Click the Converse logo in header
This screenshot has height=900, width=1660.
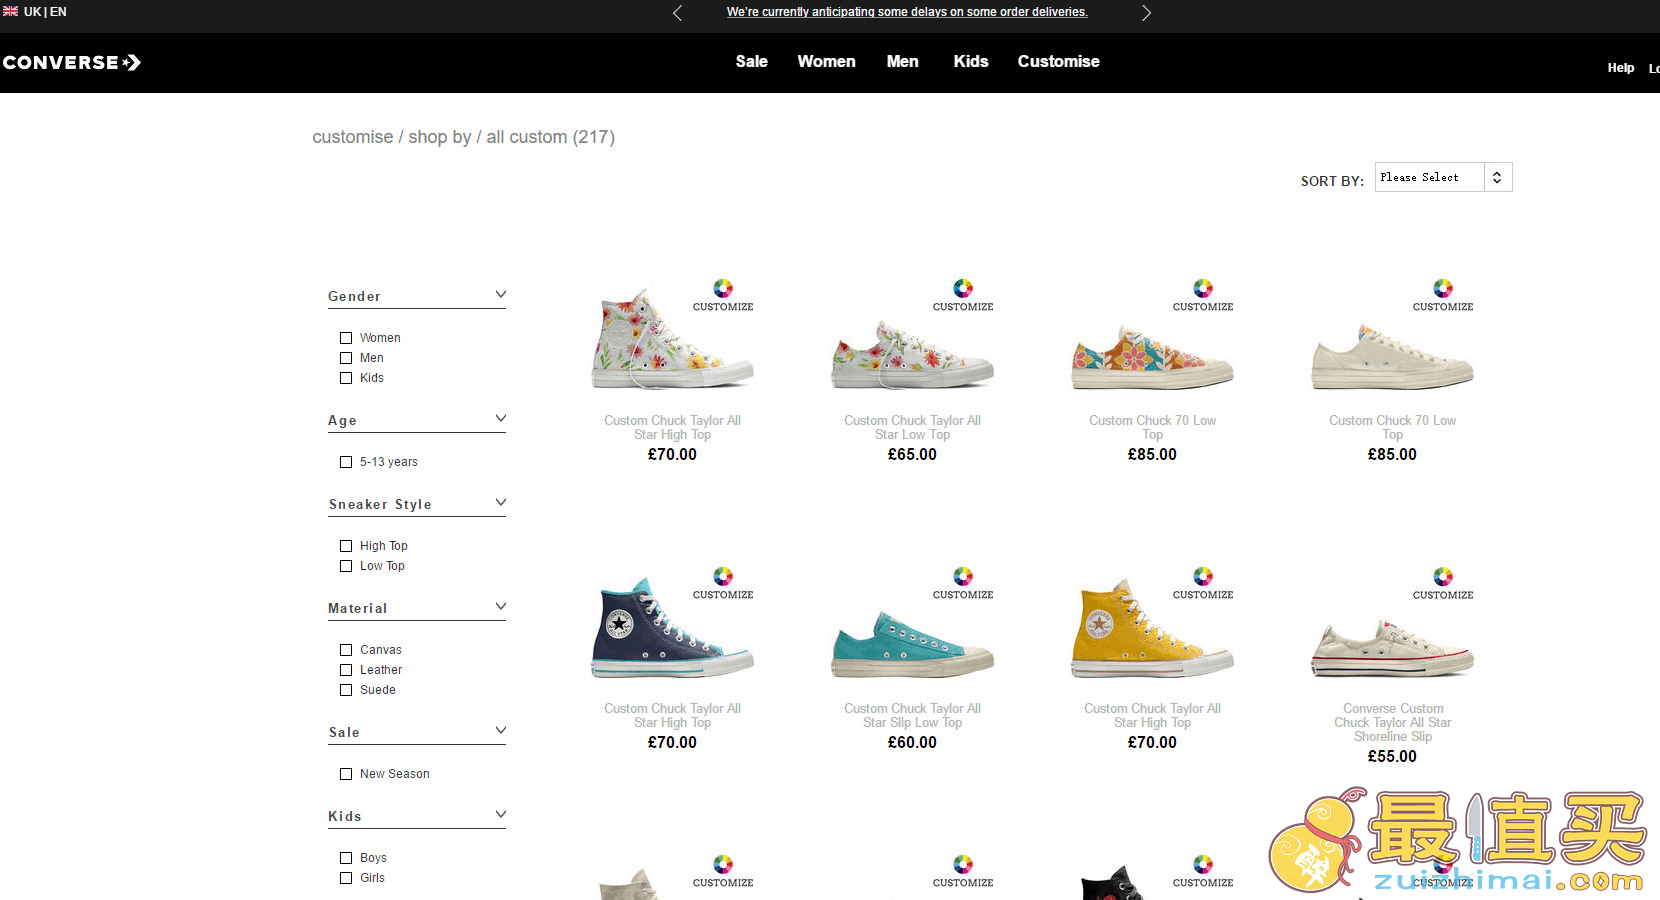71,62
